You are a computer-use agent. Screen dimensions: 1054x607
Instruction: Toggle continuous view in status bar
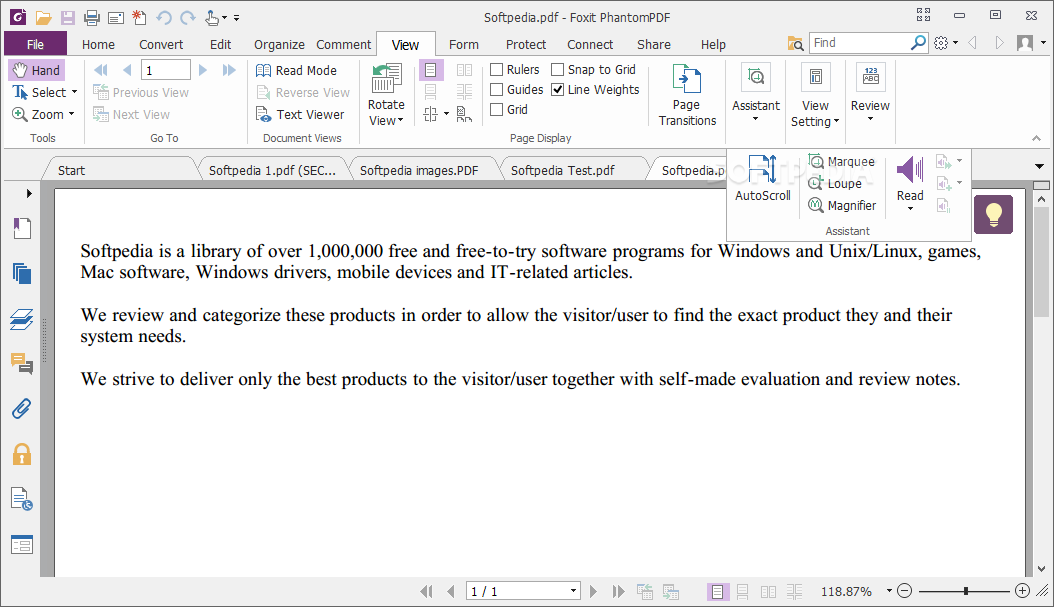click(x=743, y=592)
